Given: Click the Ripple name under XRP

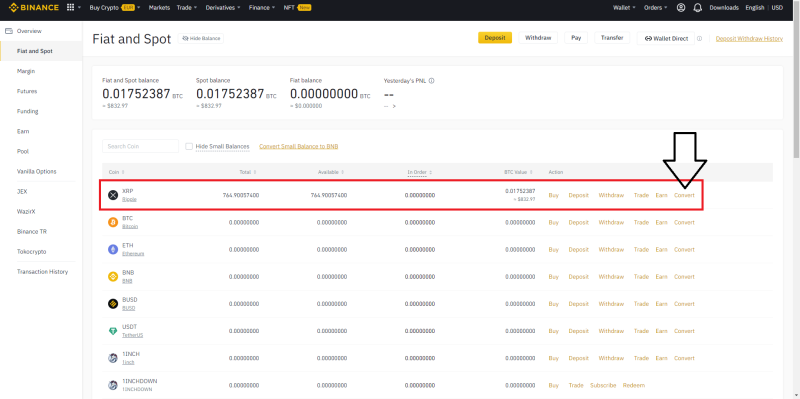Looking at the screenshot, I should click(129, 200).
